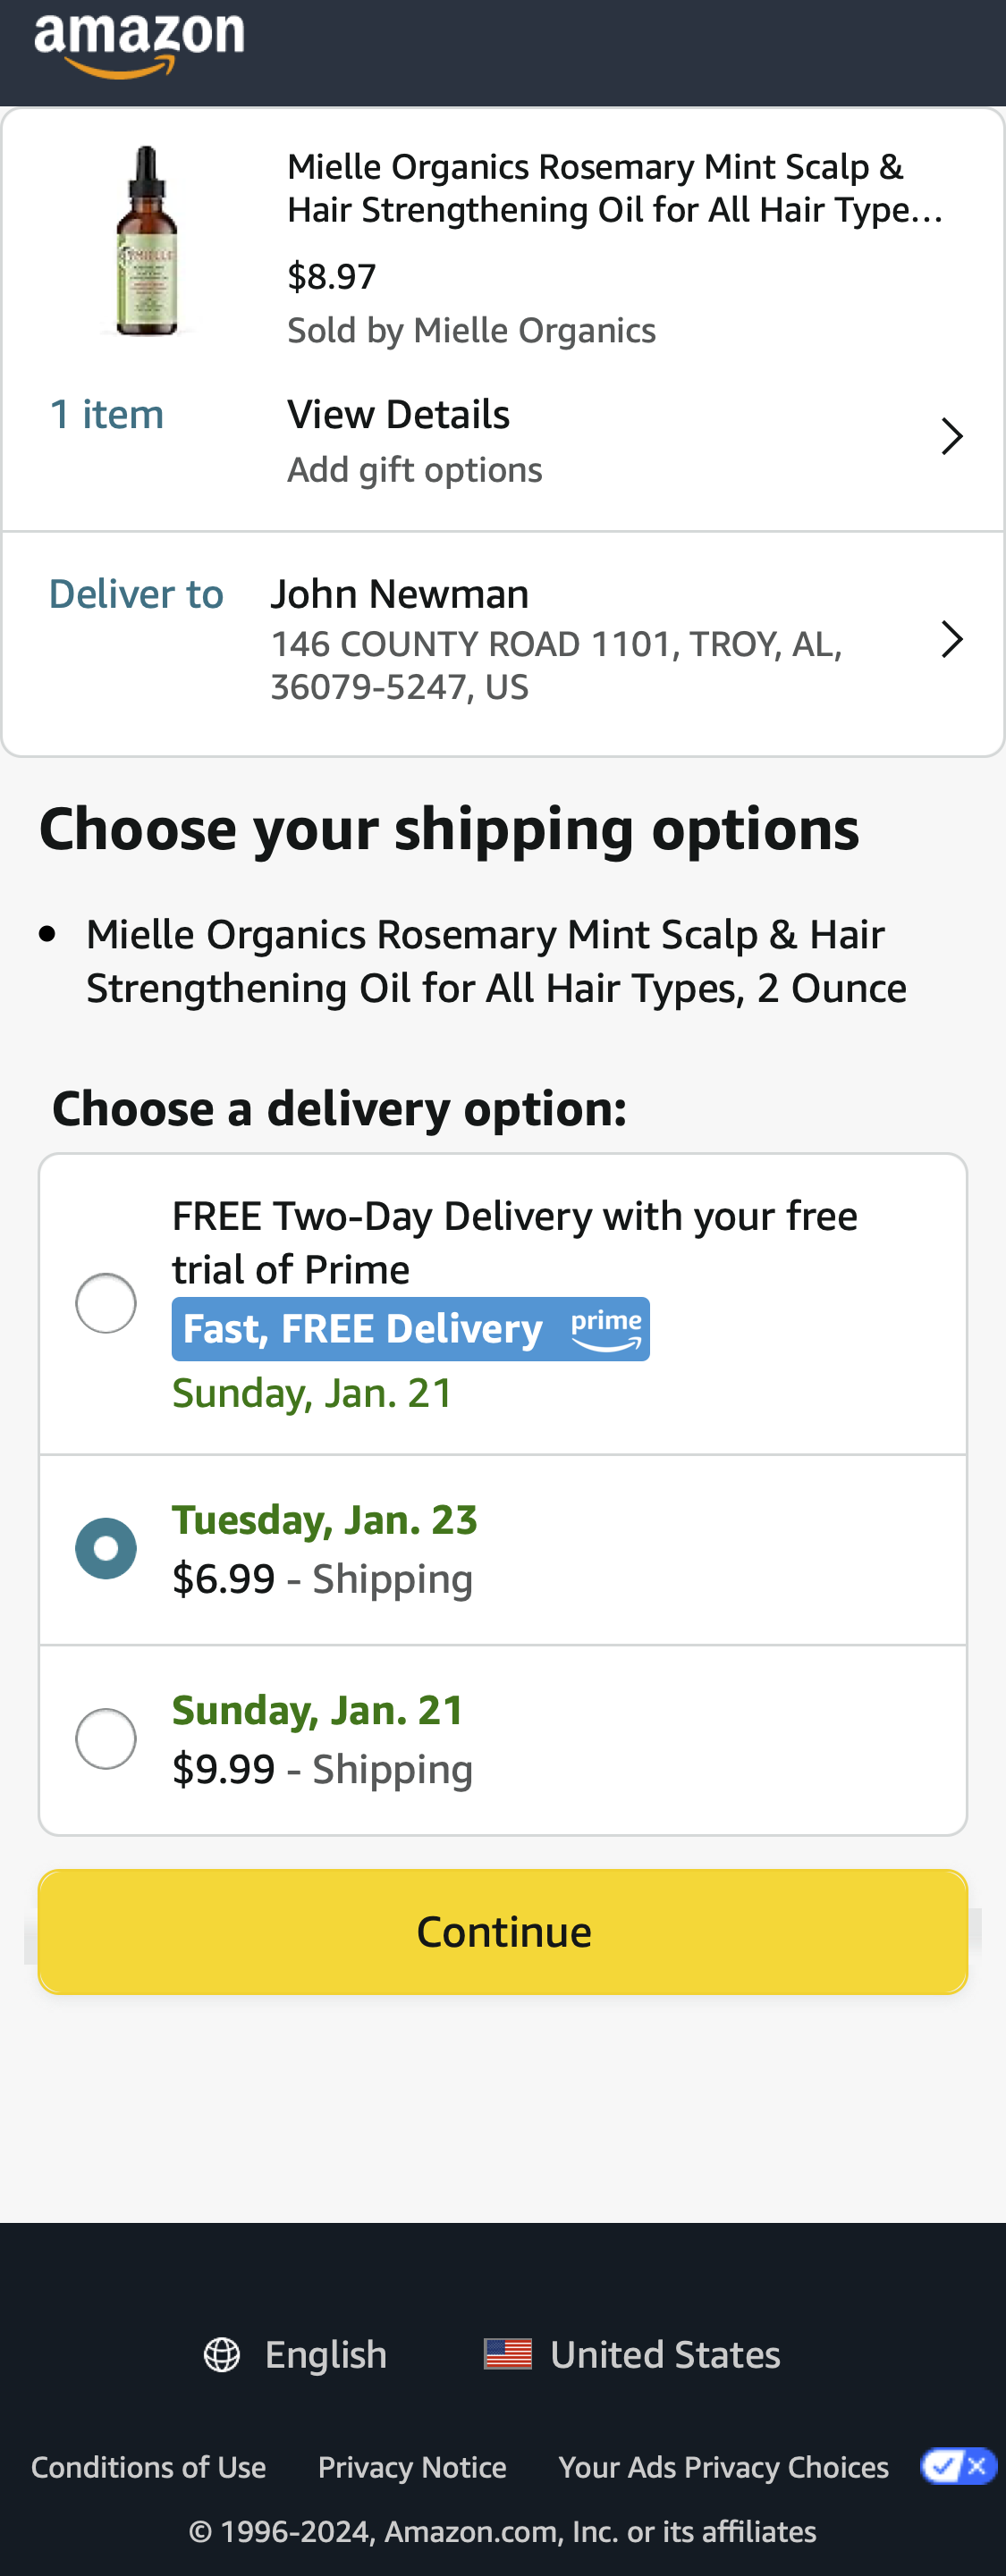Screen dimensions: 1006x2576
Task: Open the Privacy Notice page
Action: pyautogui.click(x=412, y=2465)
